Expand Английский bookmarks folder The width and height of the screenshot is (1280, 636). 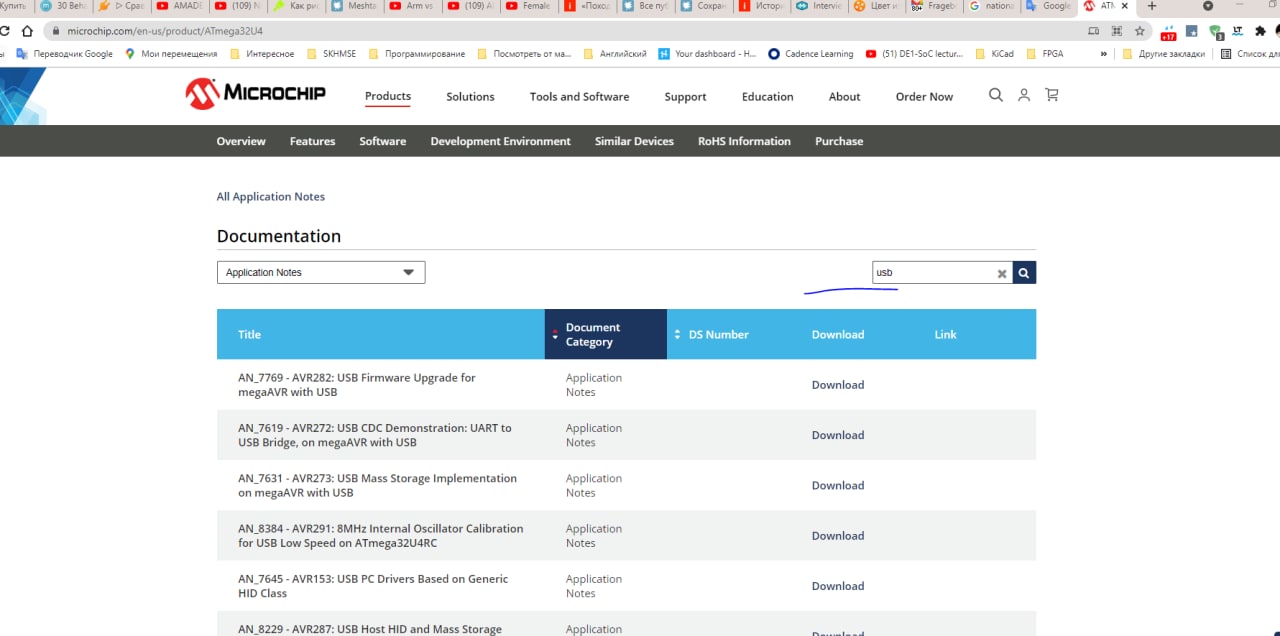615,54
